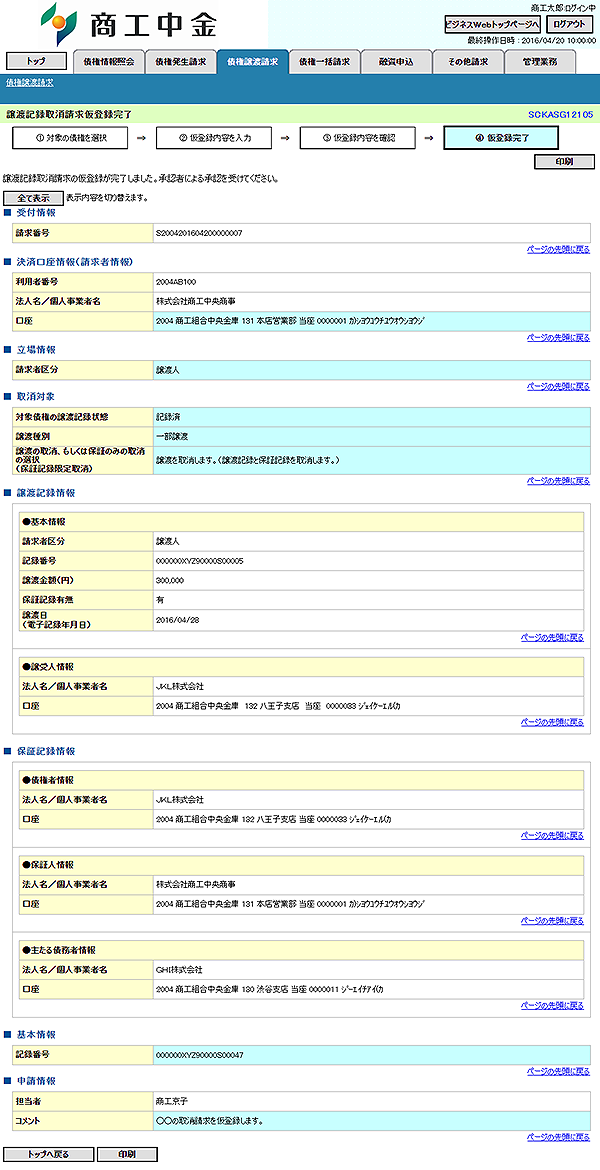Click the 印刷 button beside トップへ戻る
600x1170 pixels.
[x=127, y=1154]
